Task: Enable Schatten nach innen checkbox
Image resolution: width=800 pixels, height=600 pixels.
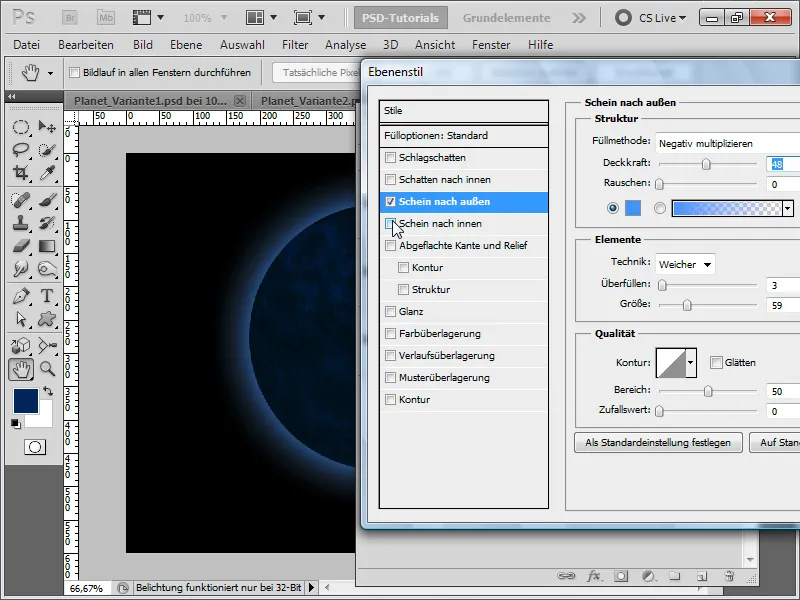Action: (390, 180)
